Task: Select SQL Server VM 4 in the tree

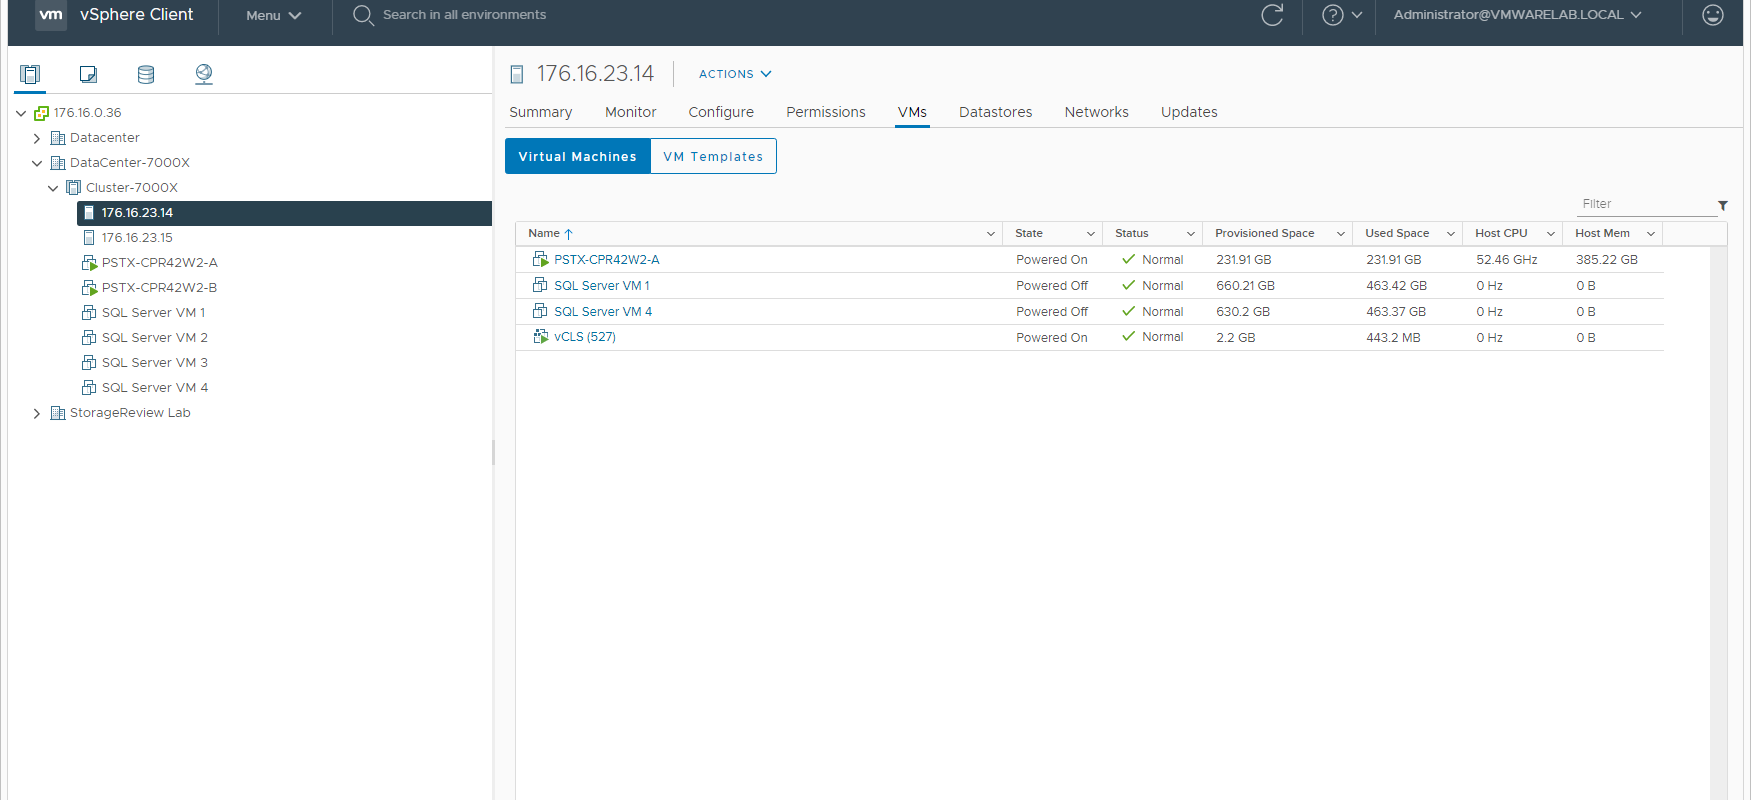Action: [155, 388]
